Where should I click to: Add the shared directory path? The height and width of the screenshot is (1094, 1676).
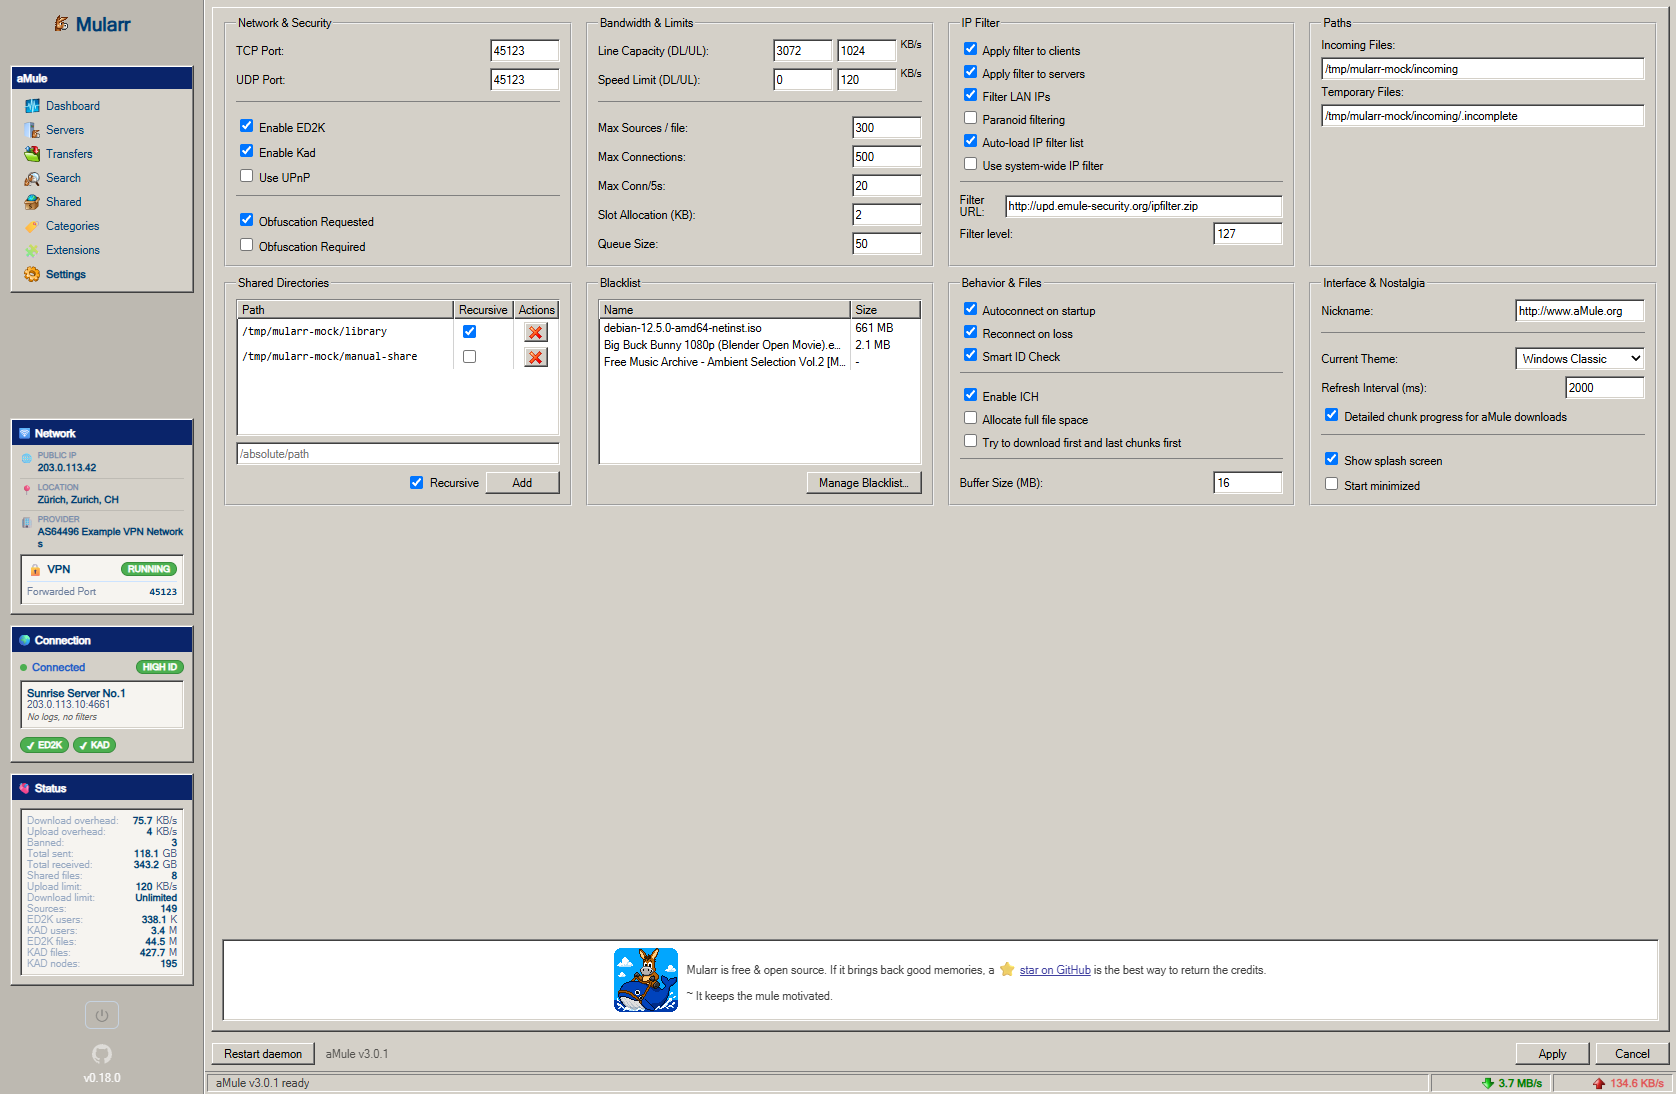pos(522,483)
